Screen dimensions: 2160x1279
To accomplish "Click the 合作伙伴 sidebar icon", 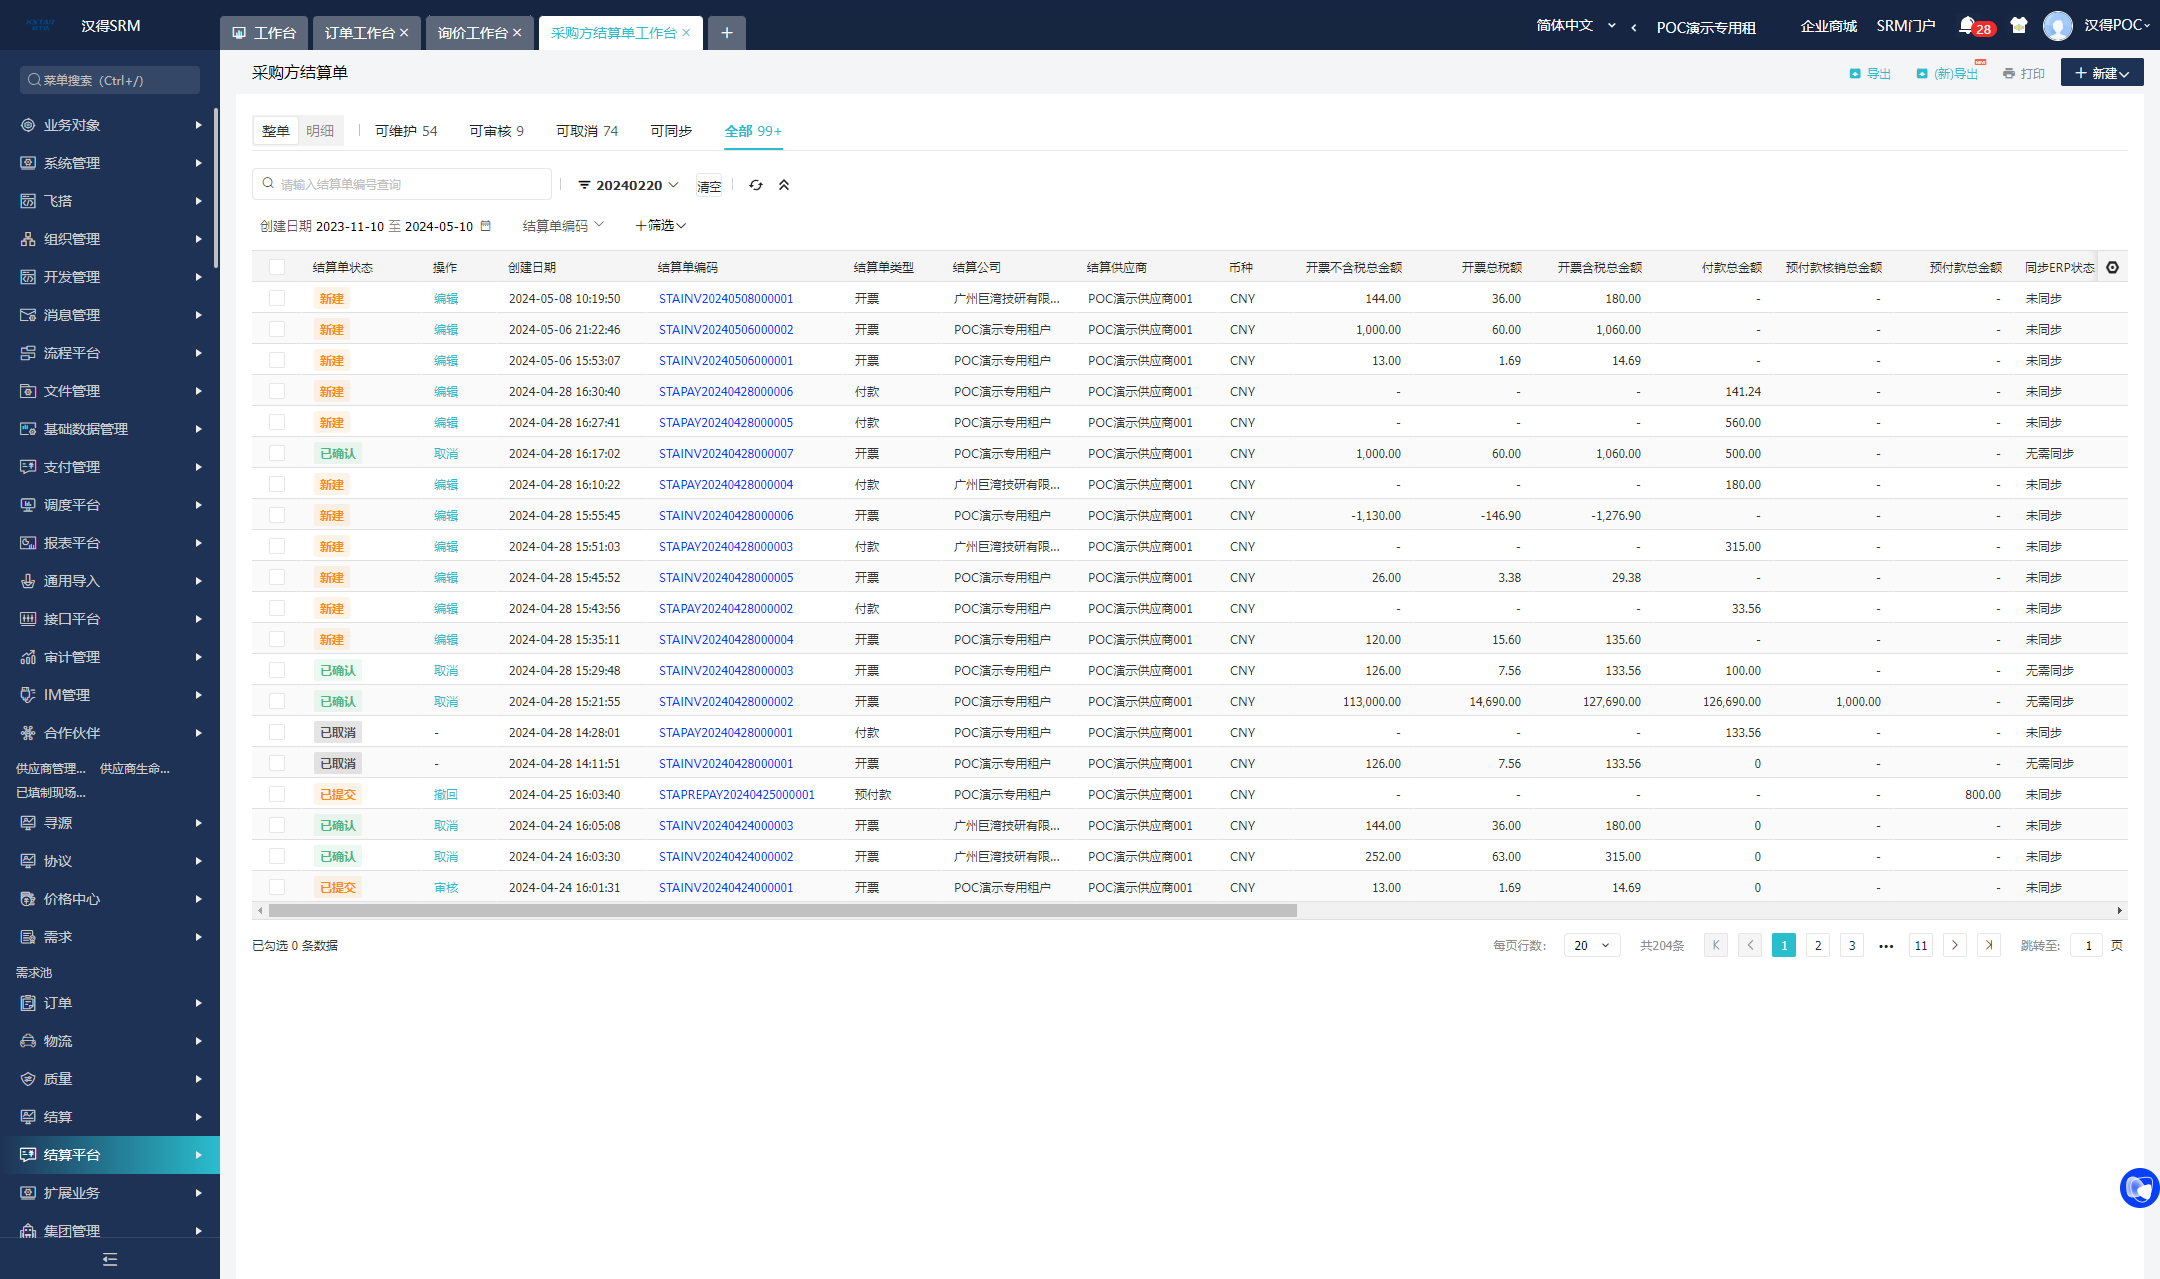I will pos(28,733).
